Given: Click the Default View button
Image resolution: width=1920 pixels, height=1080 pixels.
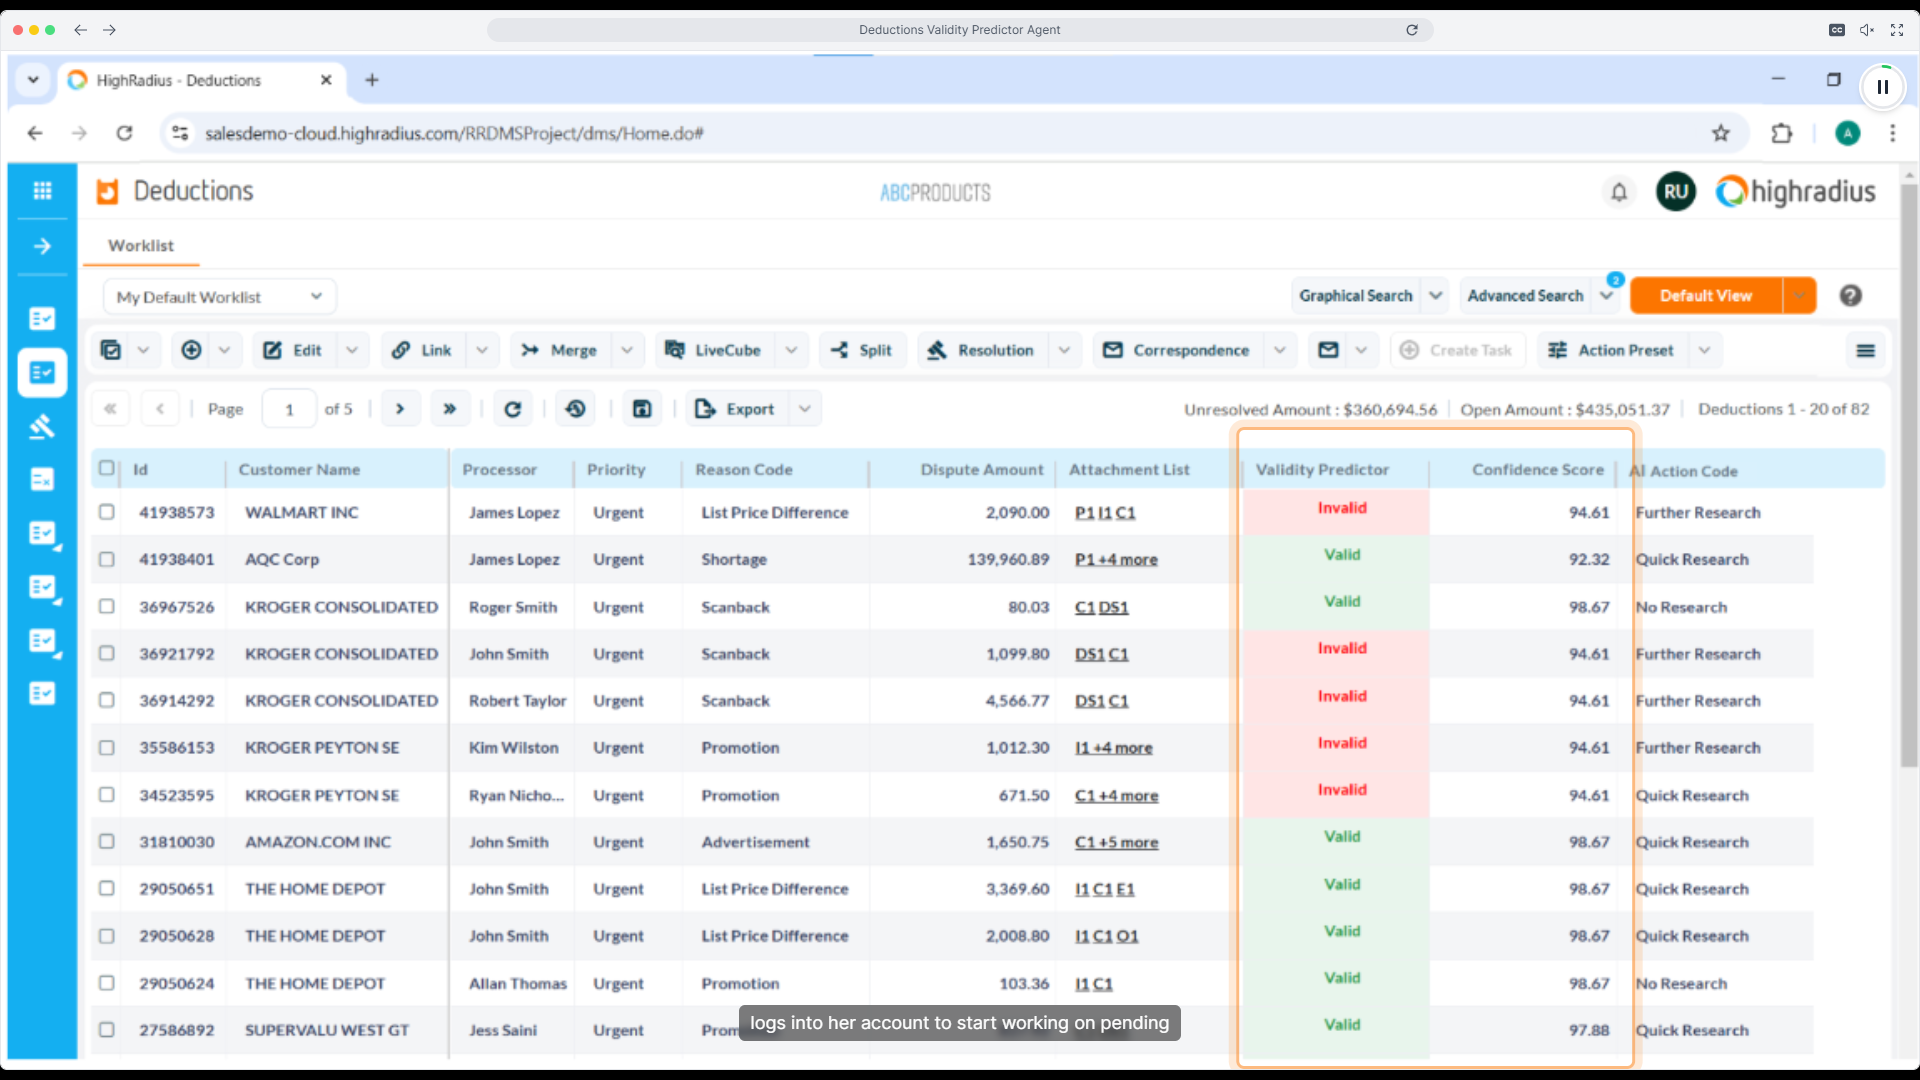Looking at the screenshot, I should pos(1706,296).
